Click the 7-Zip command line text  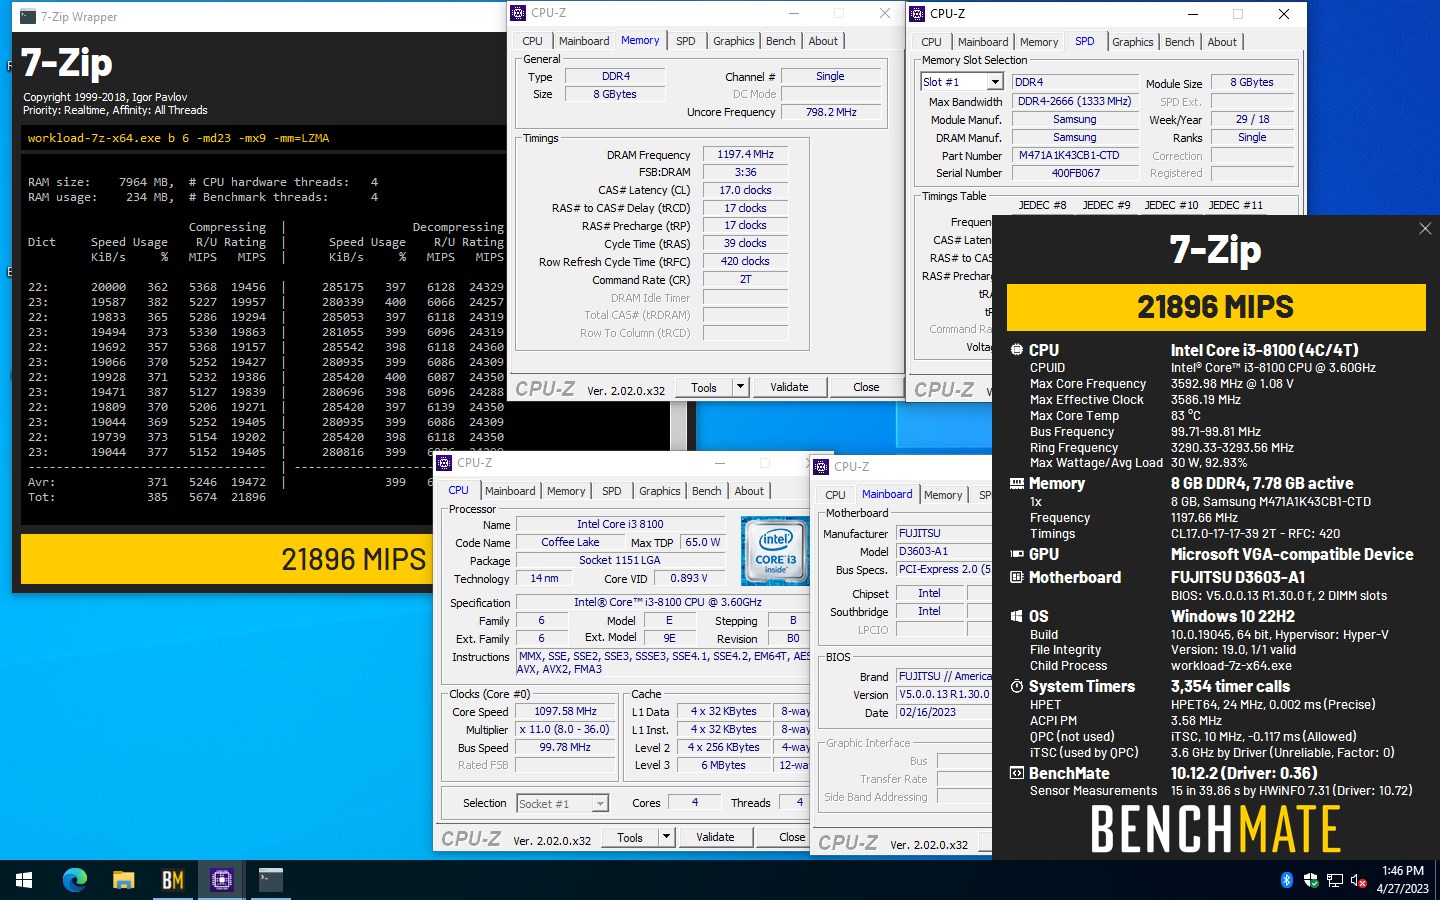point(178,138)
